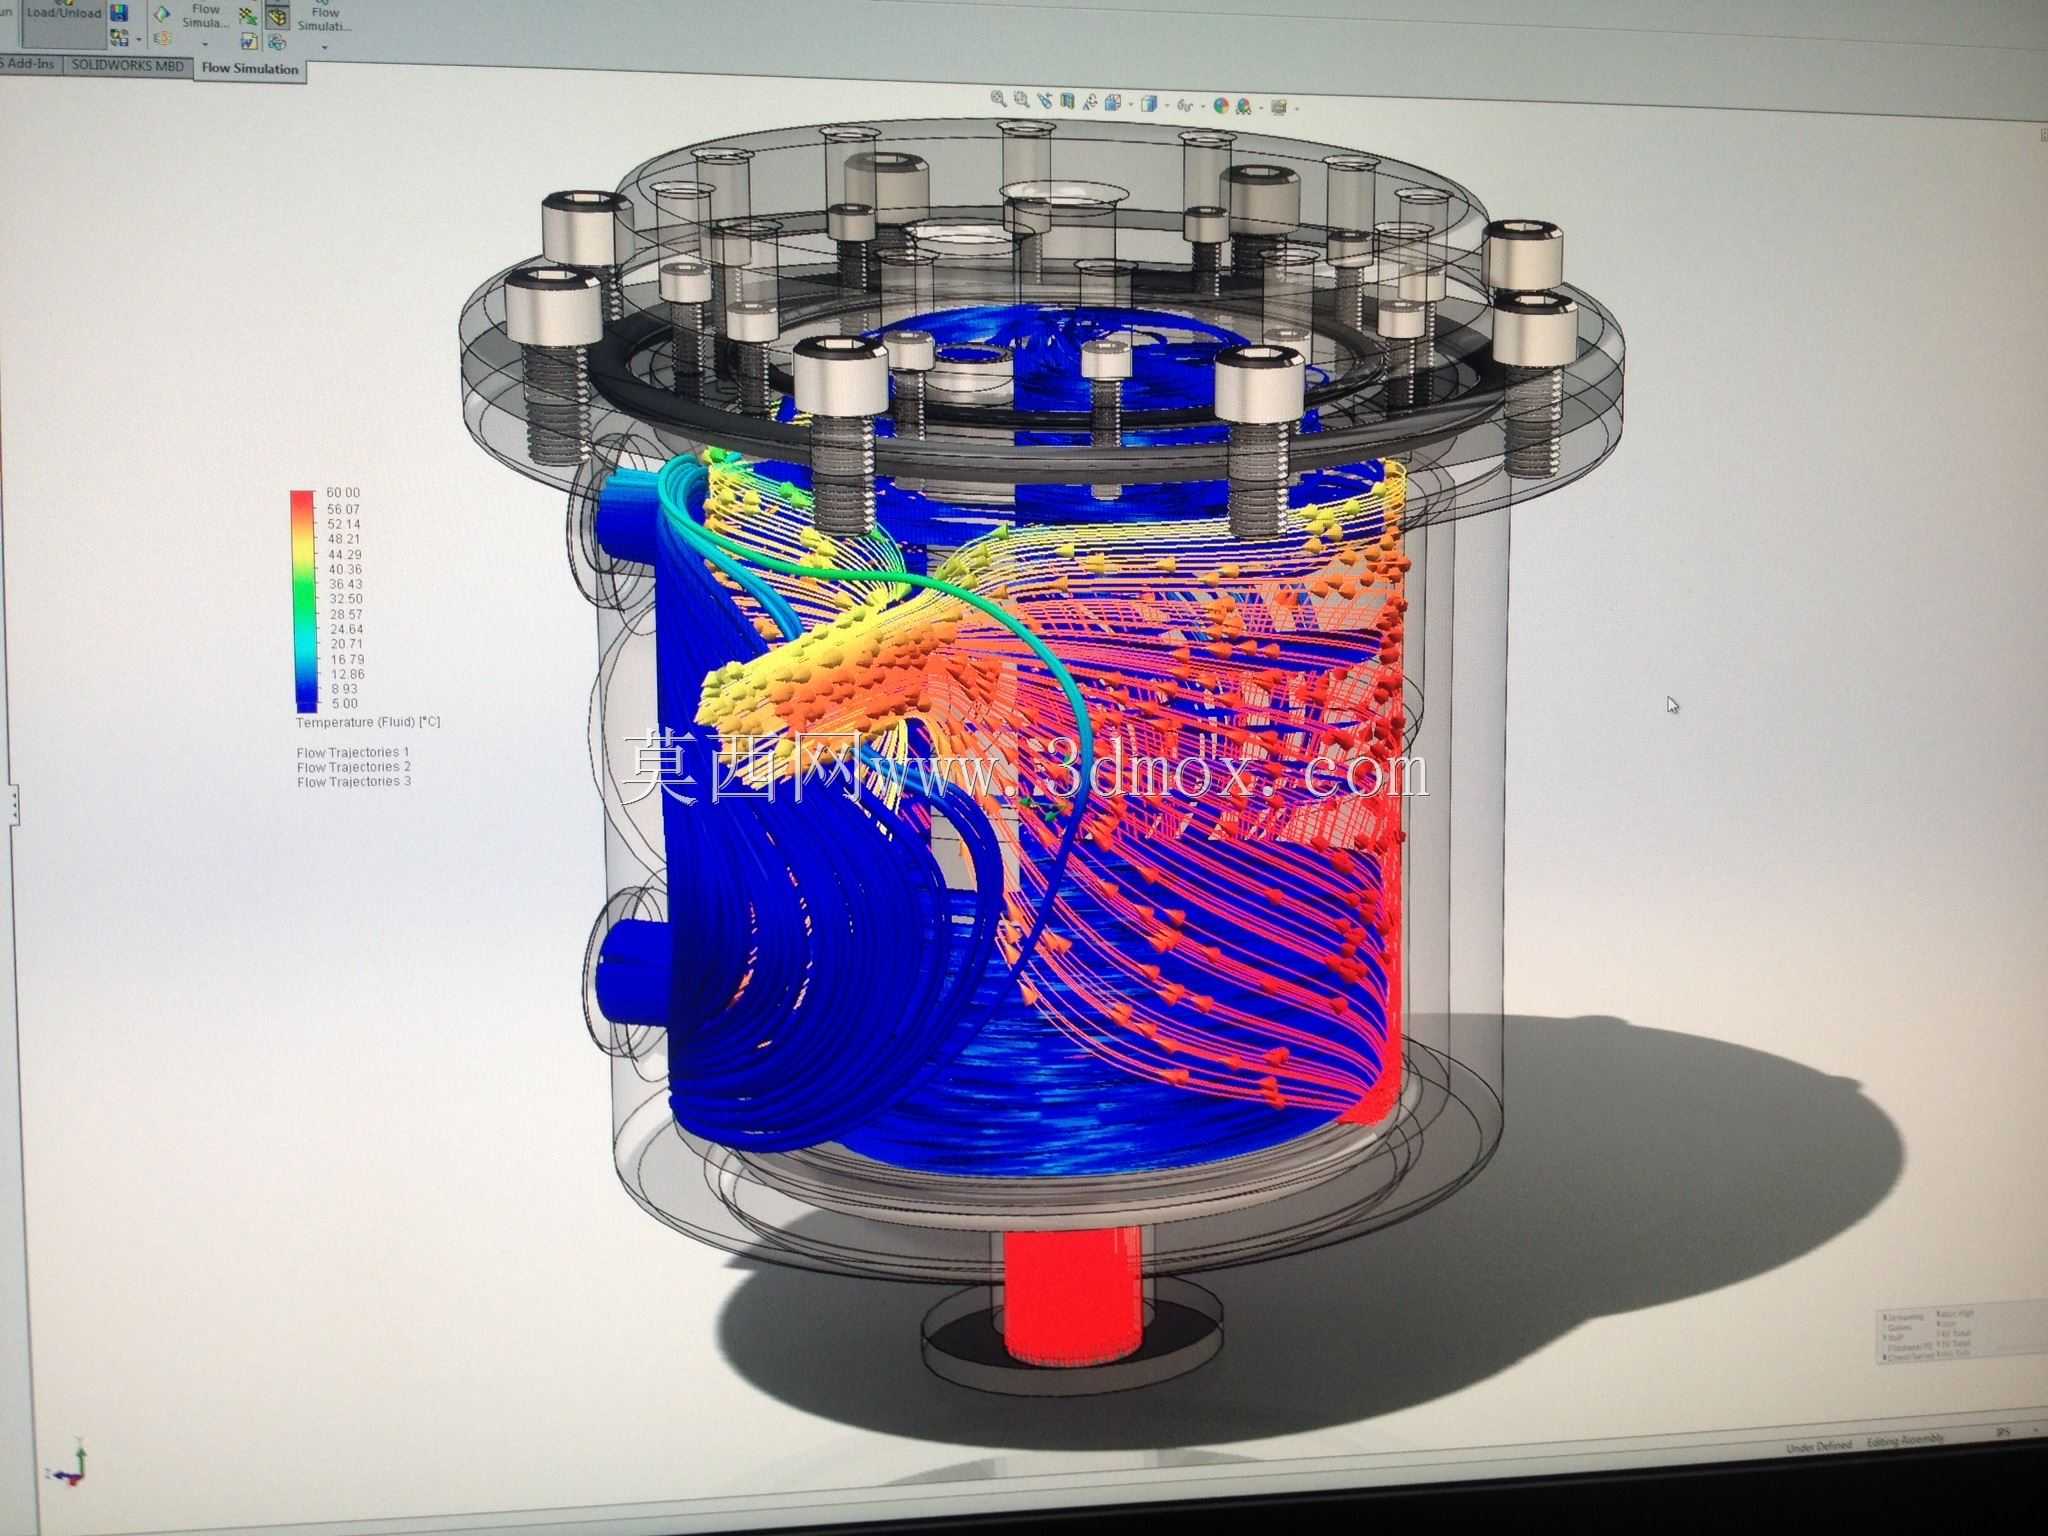Click the Under Defined status text
Image resolution: width=2048 pixels, height=1536 pixels.
click(x=1819, y=1445)
